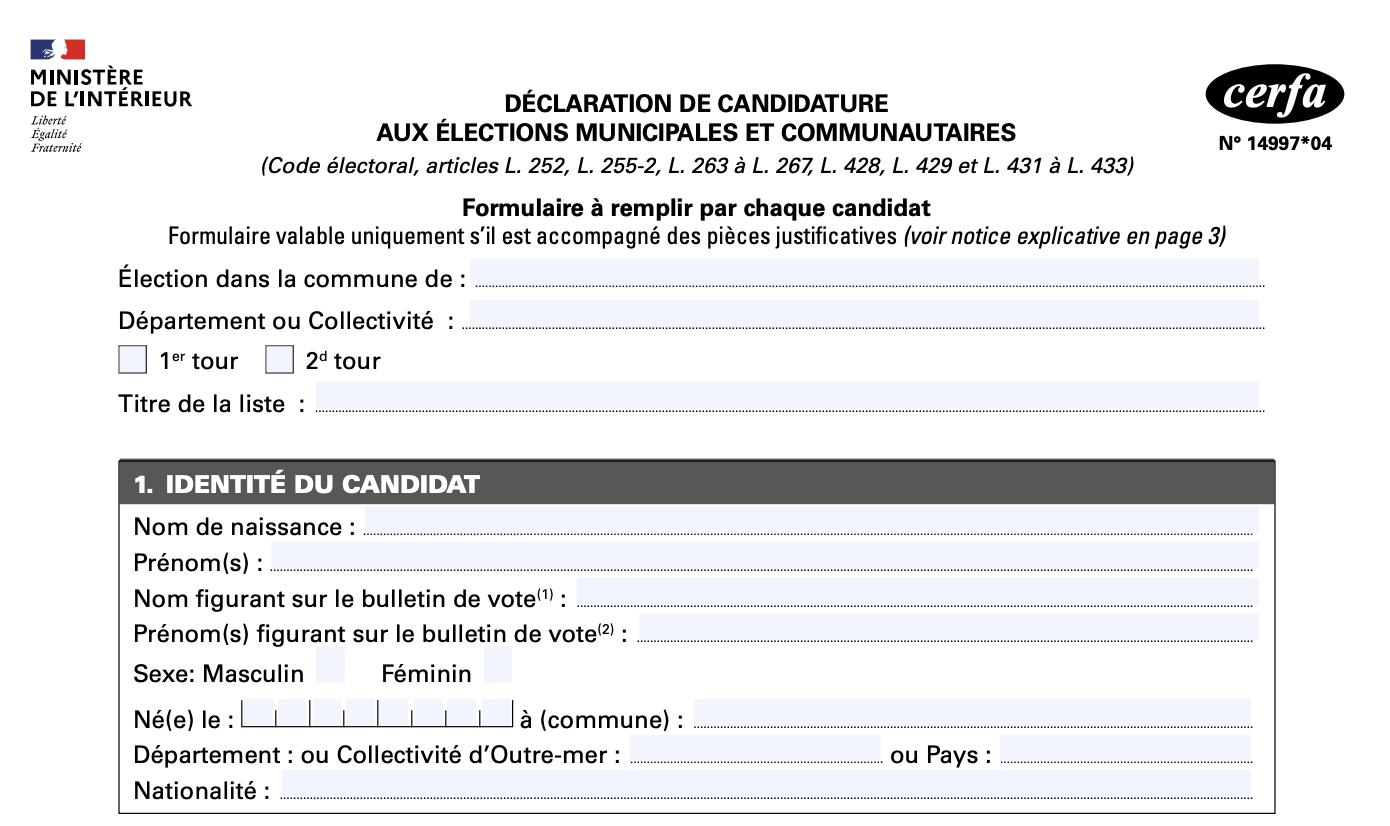Click the Identité du candidat section header
1390x826 pixels.
pos(696,484)
